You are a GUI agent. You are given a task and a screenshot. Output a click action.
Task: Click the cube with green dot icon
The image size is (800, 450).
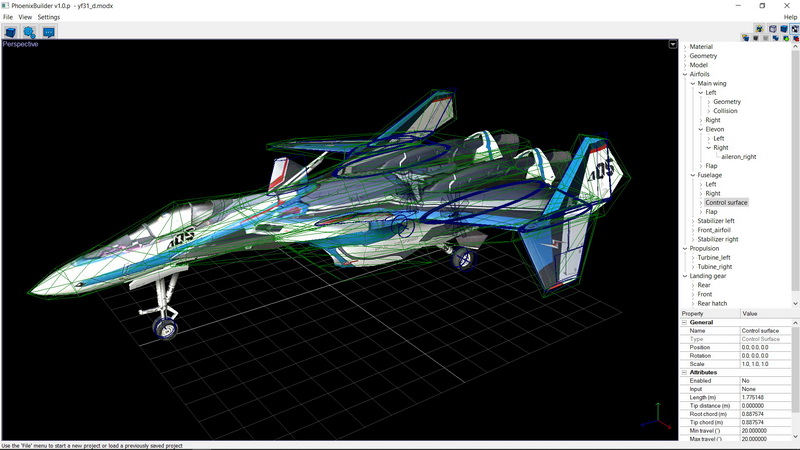point(786,38)
